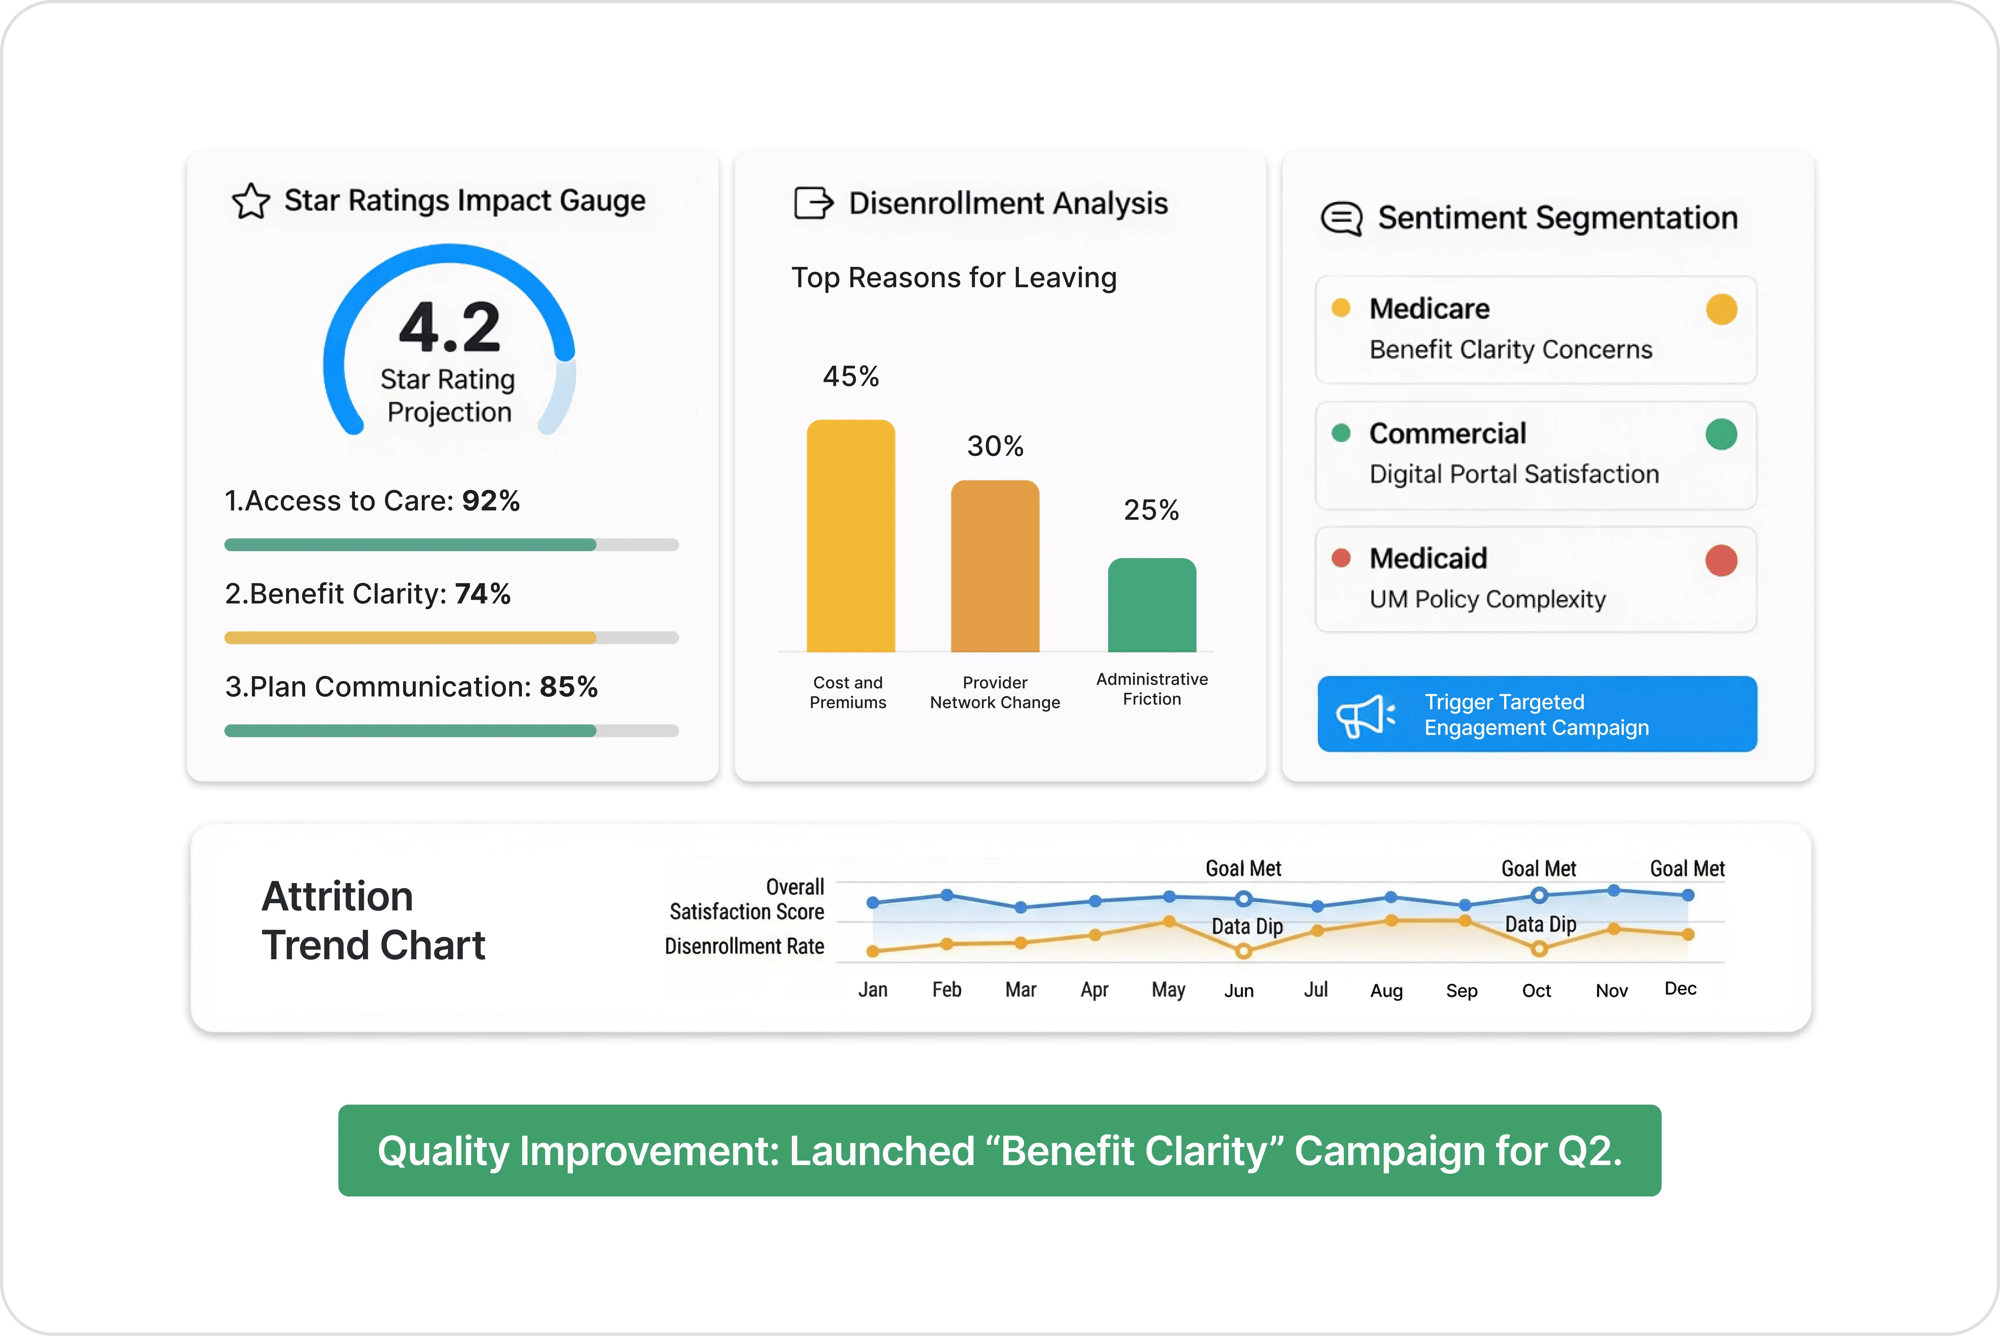Click the large yellow Medicare status dot

(1721, 309)
